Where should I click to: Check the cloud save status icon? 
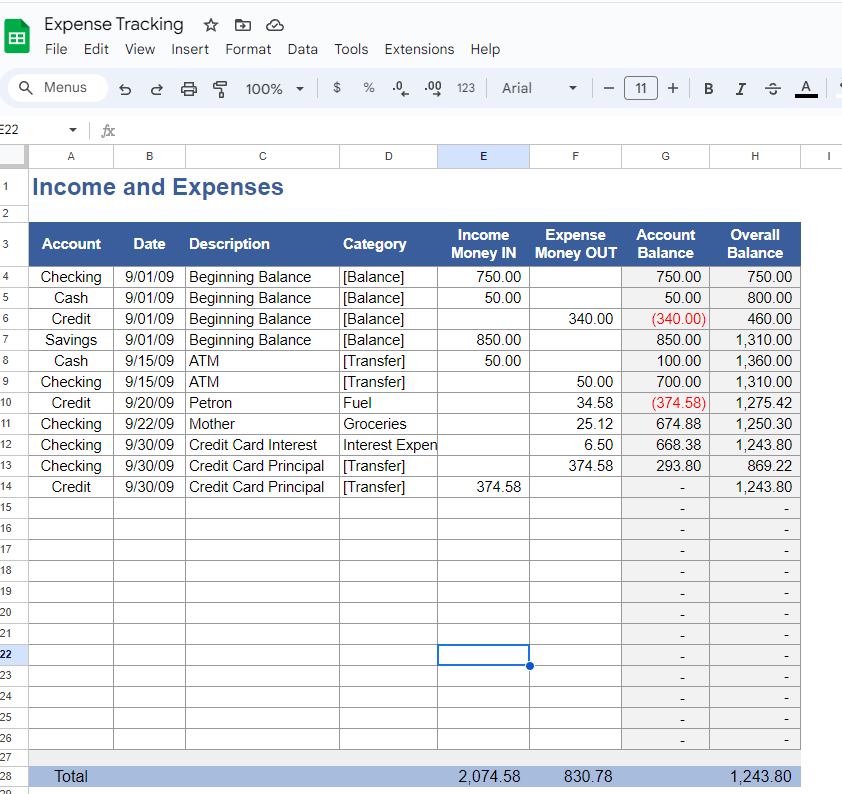pyautogui.click(x=274, y=25)
